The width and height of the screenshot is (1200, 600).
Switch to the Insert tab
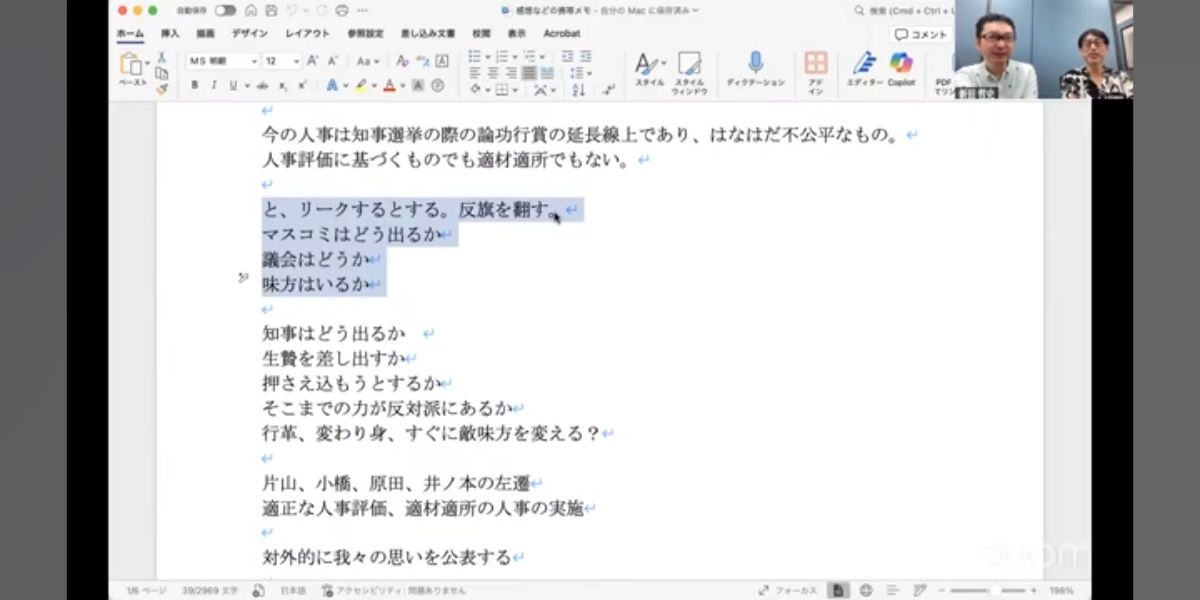click(170, 33)
